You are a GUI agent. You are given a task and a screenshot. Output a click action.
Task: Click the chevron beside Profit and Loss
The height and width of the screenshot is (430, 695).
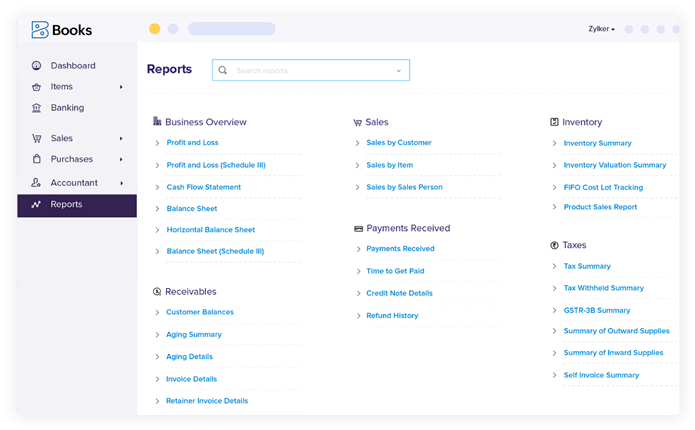coord(157,143)
